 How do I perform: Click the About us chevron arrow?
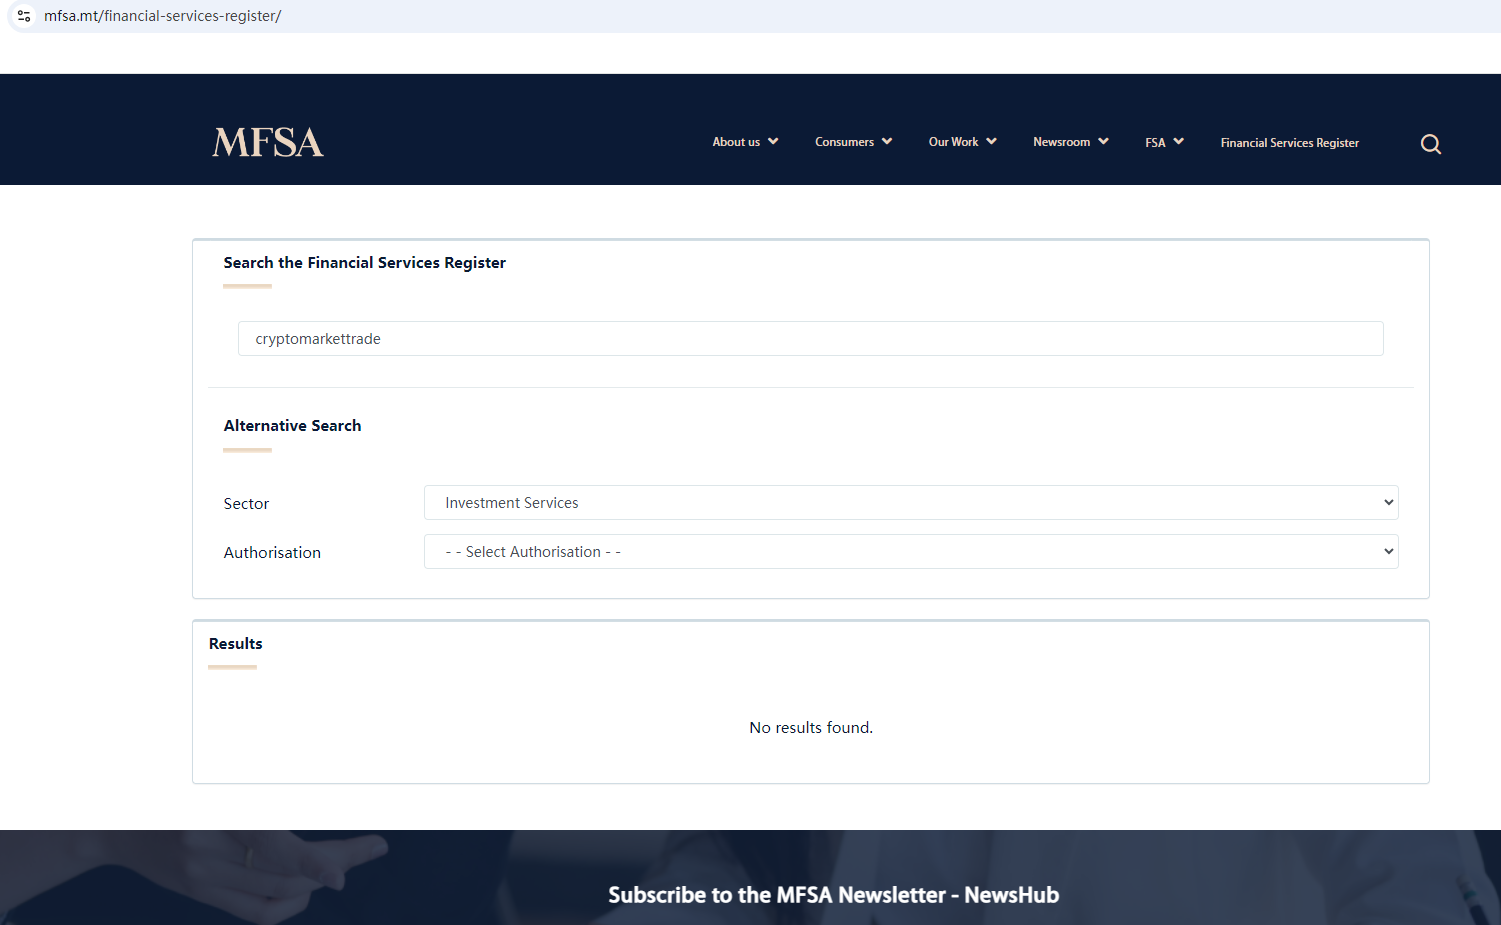coord(773,142)
